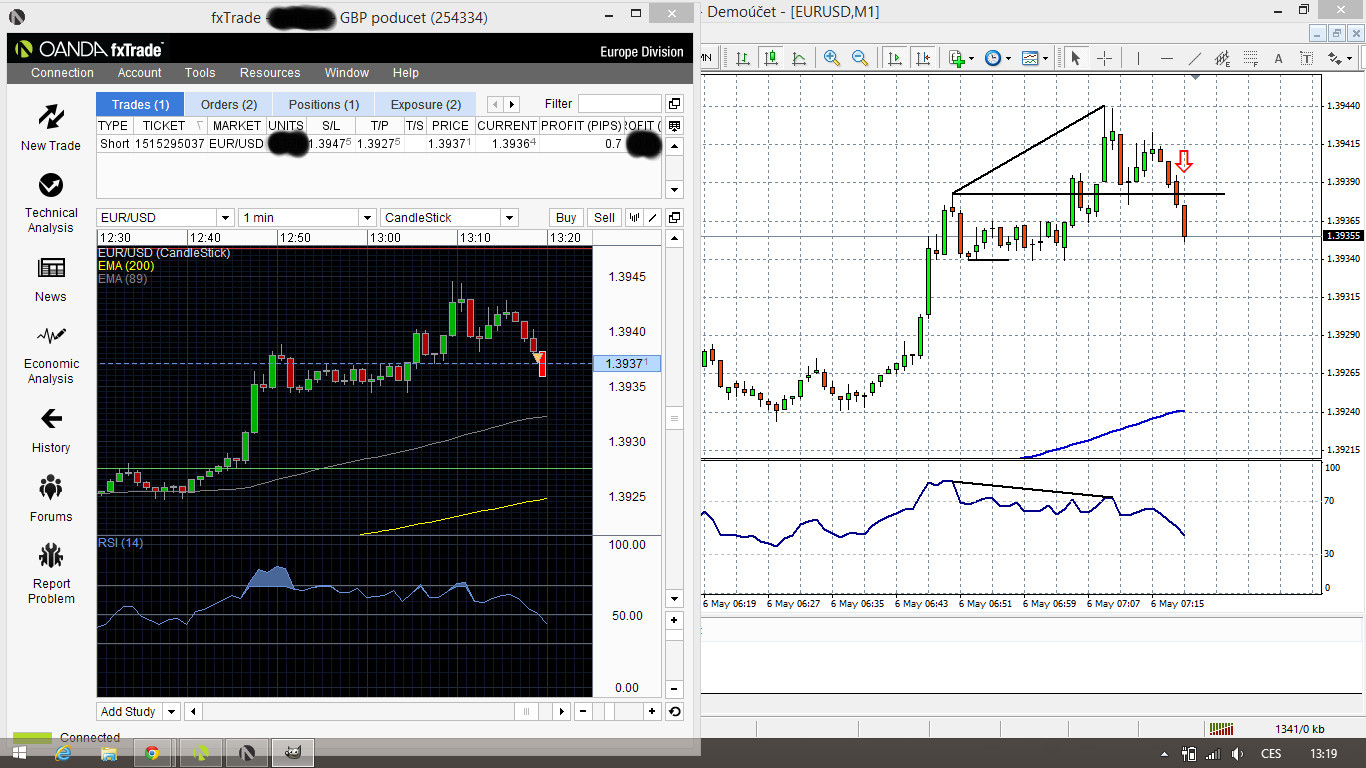This screenshot has width=1366, height=768.
Task: Switch to the Orders (2) tab
Action: point(229,104)
